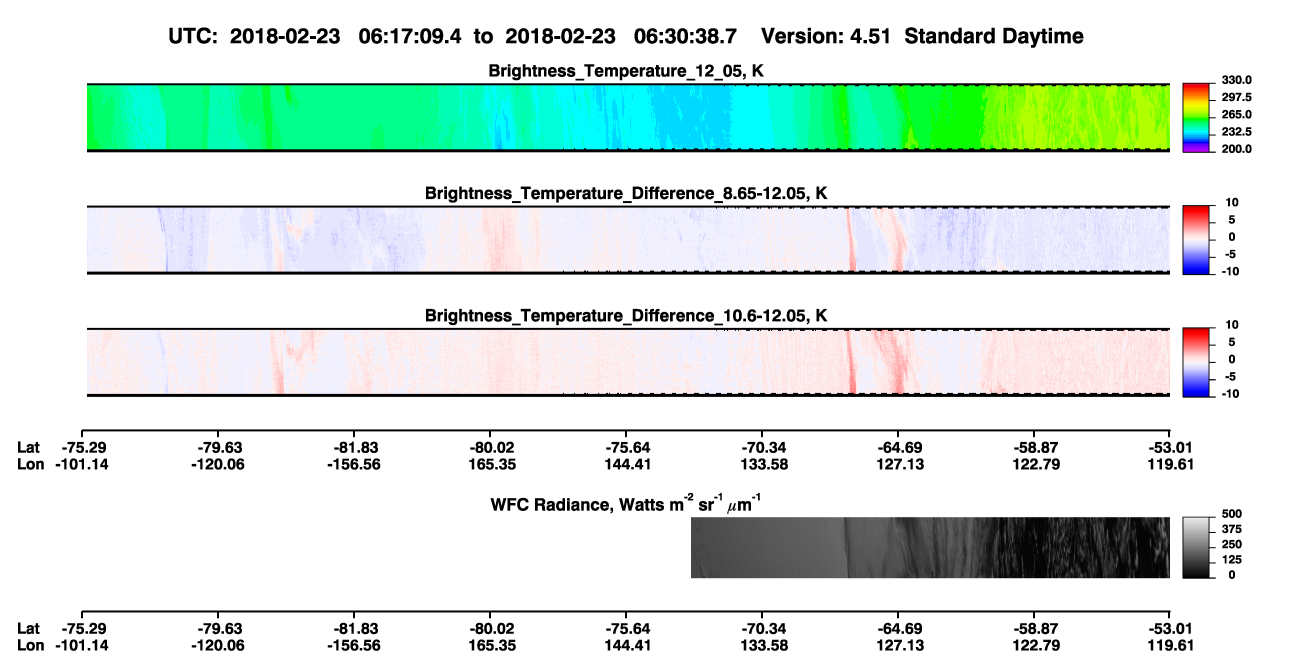Click the WFC Radiance grayscale bar

click(1196, 547)
